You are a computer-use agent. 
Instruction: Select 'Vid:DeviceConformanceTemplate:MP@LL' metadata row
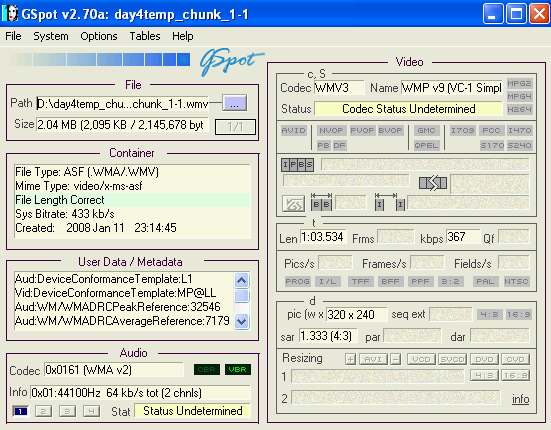click(124, 293)
